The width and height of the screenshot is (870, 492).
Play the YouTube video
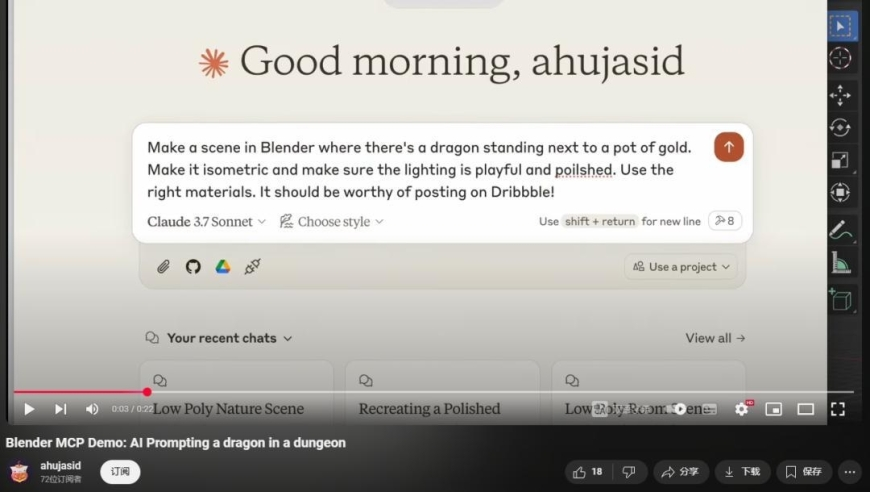[x=29, y=409]
